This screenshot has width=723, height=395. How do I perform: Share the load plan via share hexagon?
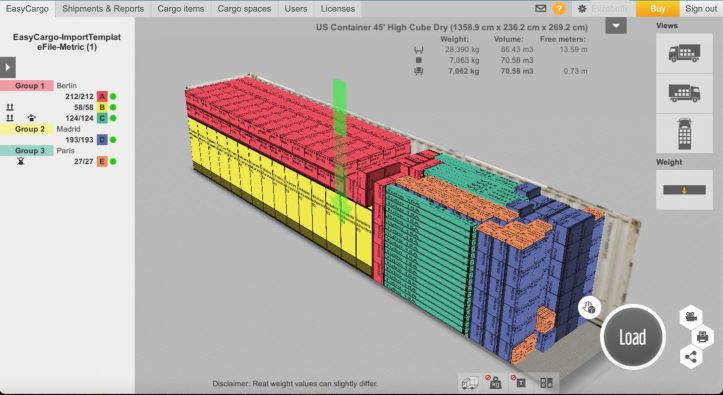(691, 357)
